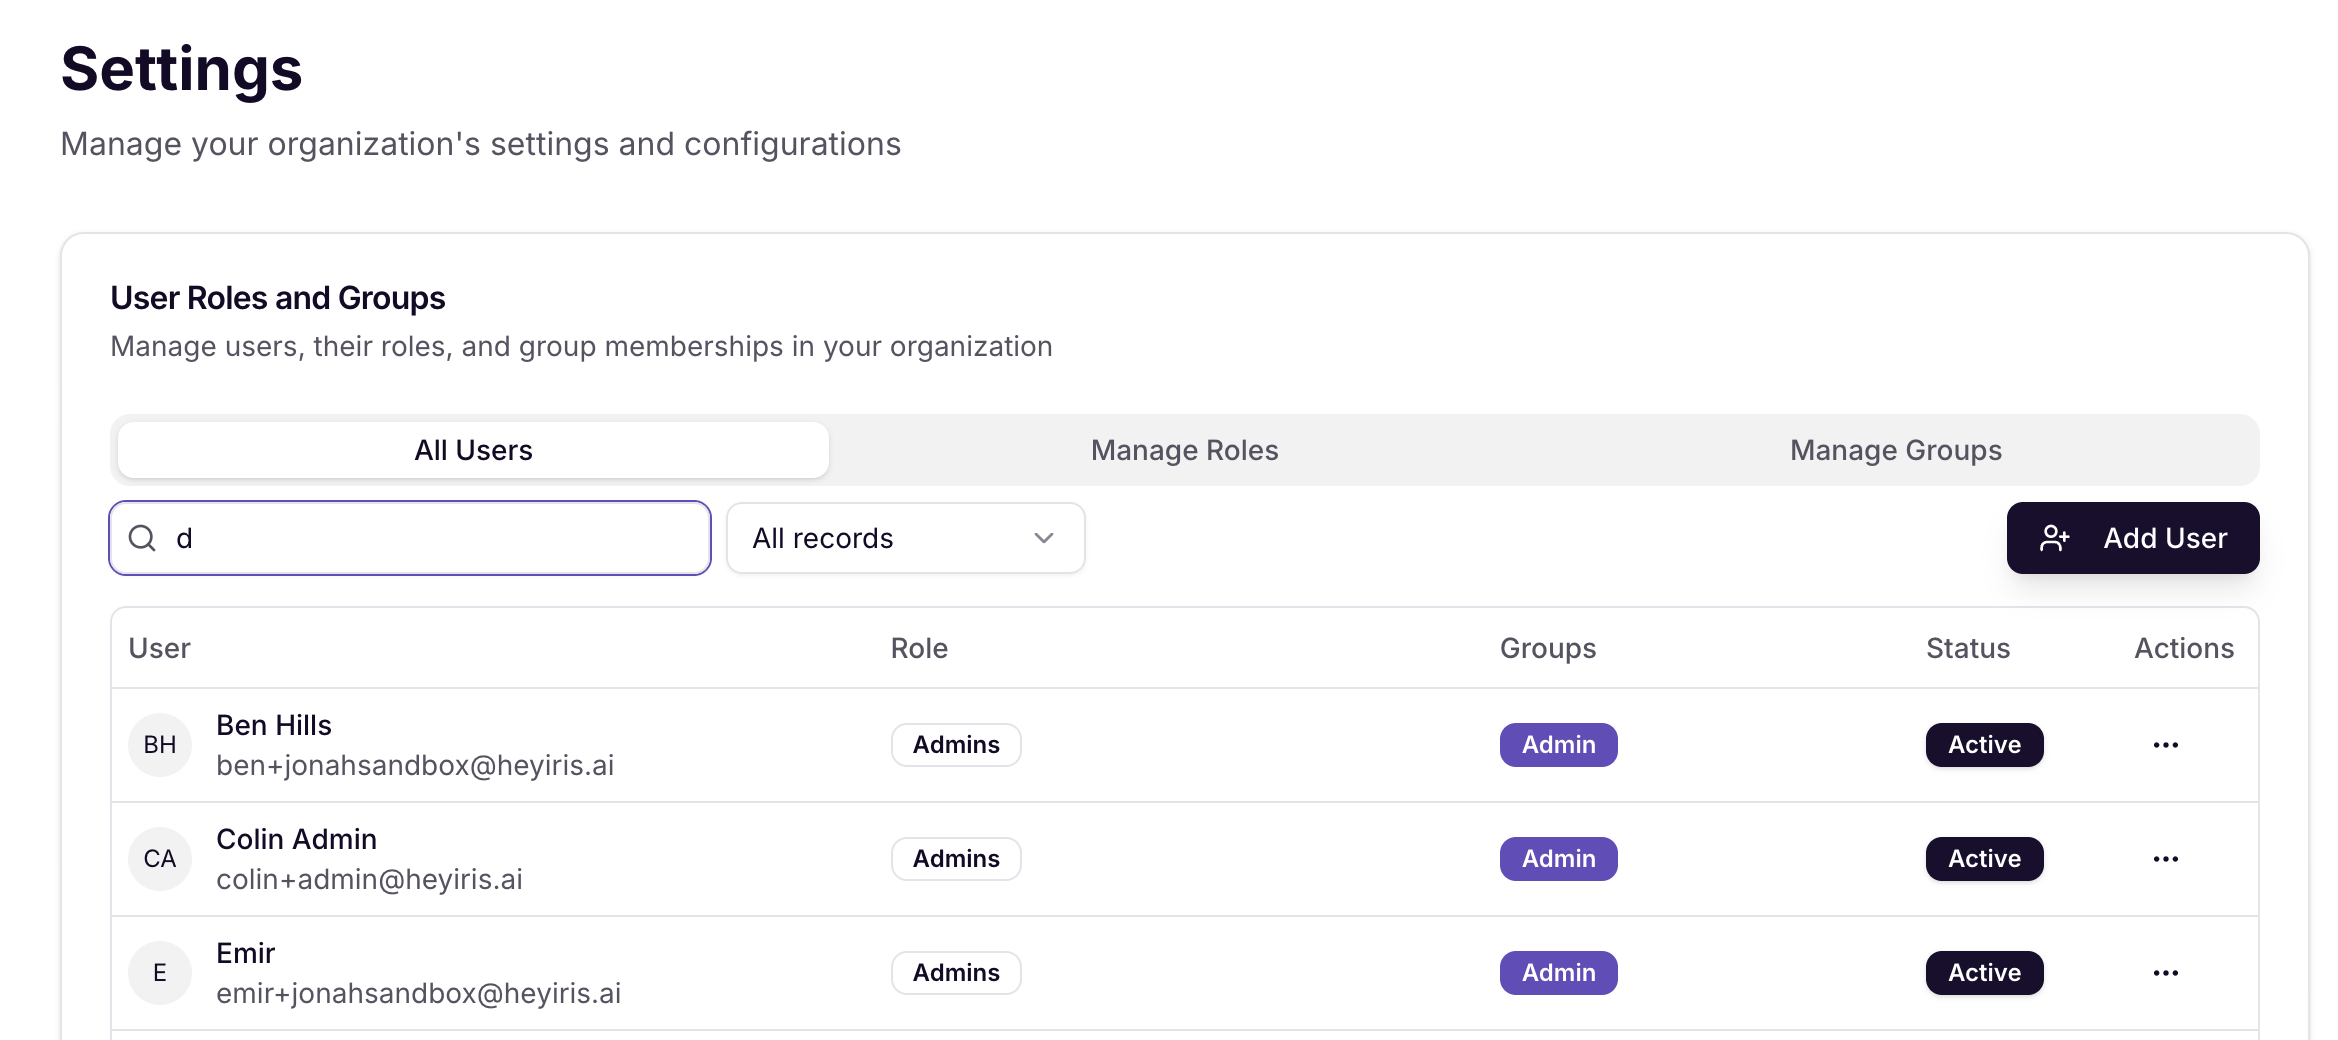Click the BH avatar for Ben Hills
2338x1040 pixels.
coord(160,745)
